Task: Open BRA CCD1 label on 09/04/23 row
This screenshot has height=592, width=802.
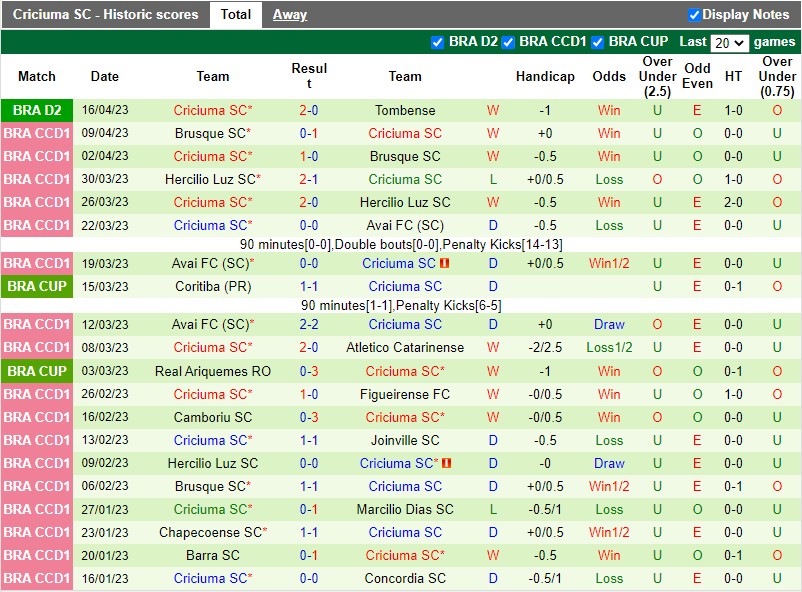Action: click(37, 134)
